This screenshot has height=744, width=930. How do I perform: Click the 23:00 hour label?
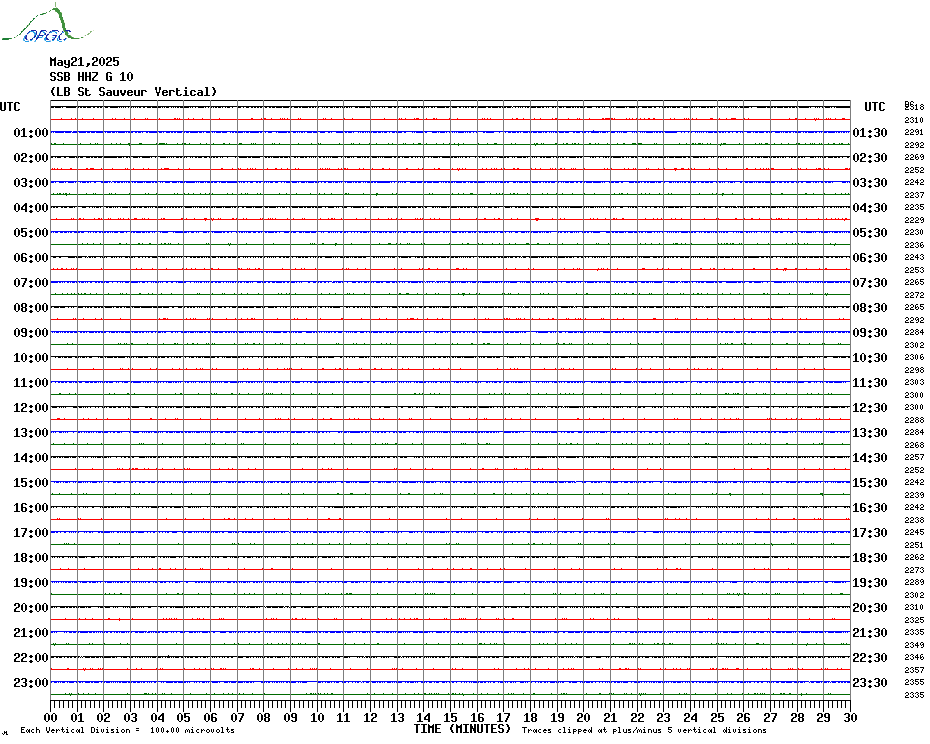[31, 683]
